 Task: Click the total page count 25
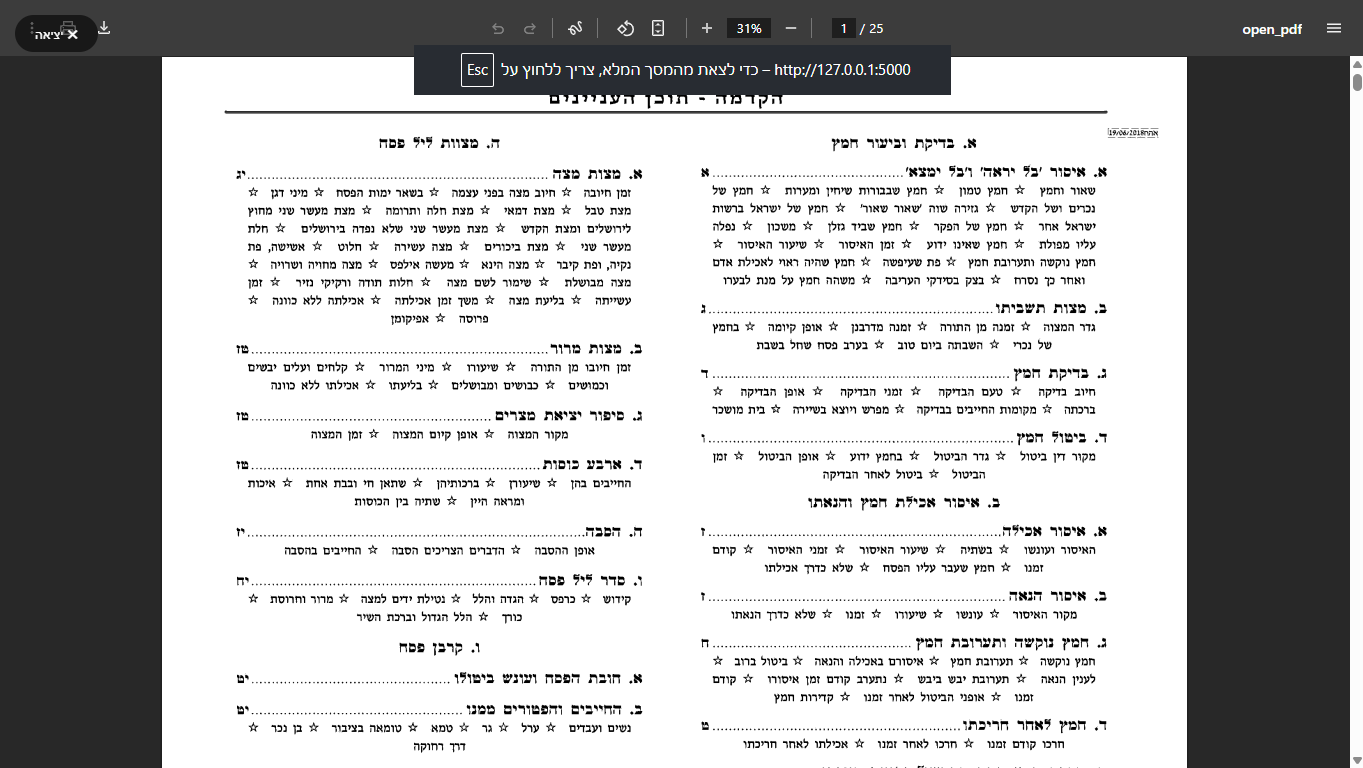[876, 28]
